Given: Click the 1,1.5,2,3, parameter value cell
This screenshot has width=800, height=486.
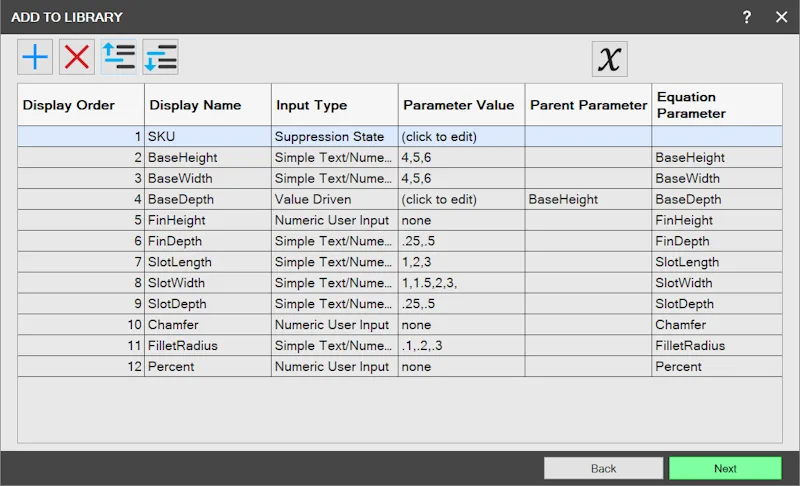Looking at the screenshot, I should [461, 283].
